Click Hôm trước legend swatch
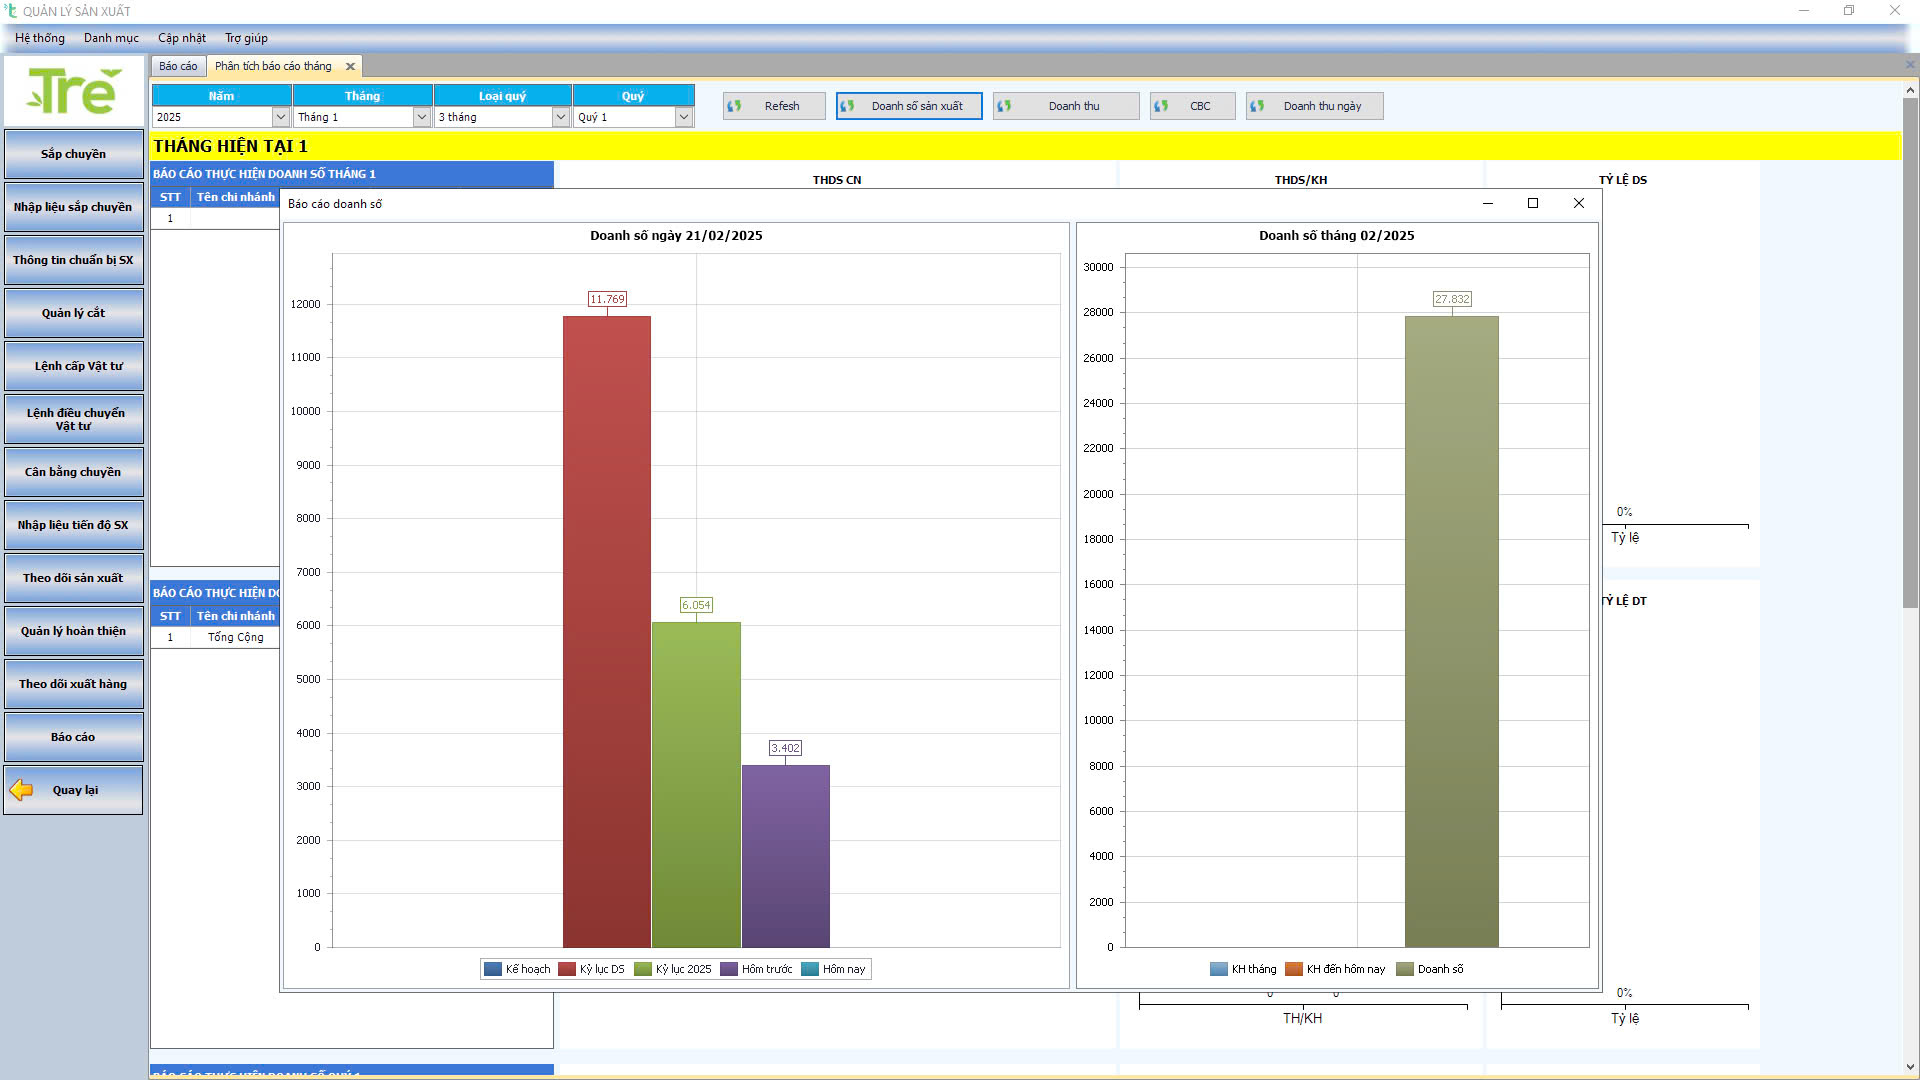Viewport: 1920px width, 1080px height. point(729,969)
